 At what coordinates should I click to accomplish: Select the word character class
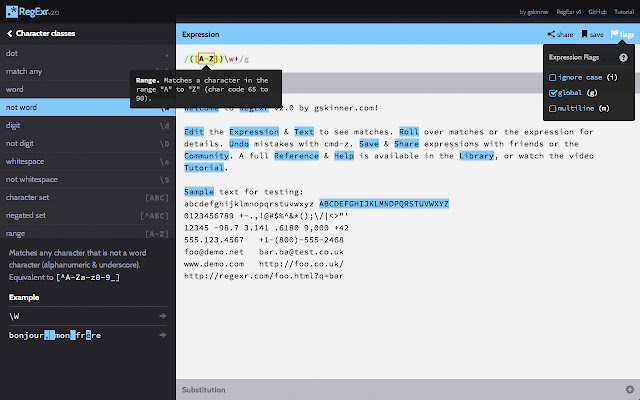pyautogui.click(x=87, y=89)
